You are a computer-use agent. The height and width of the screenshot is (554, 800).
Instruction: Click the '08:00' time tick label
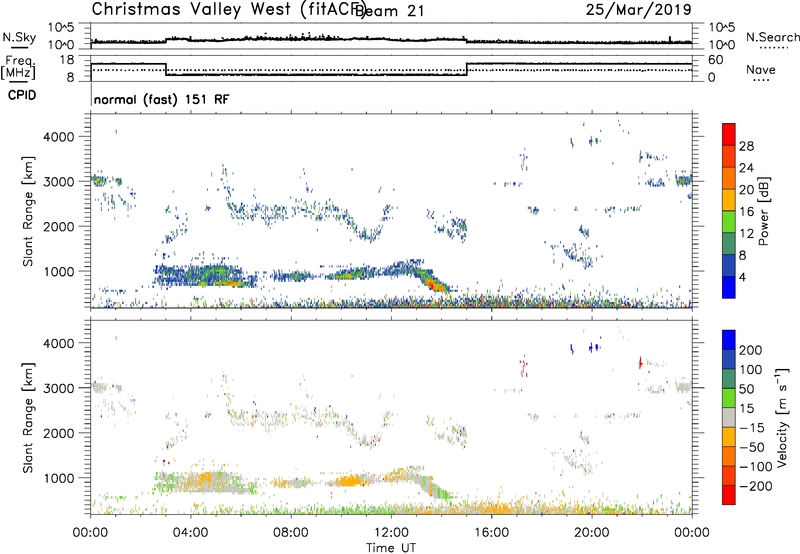[291, 533]
